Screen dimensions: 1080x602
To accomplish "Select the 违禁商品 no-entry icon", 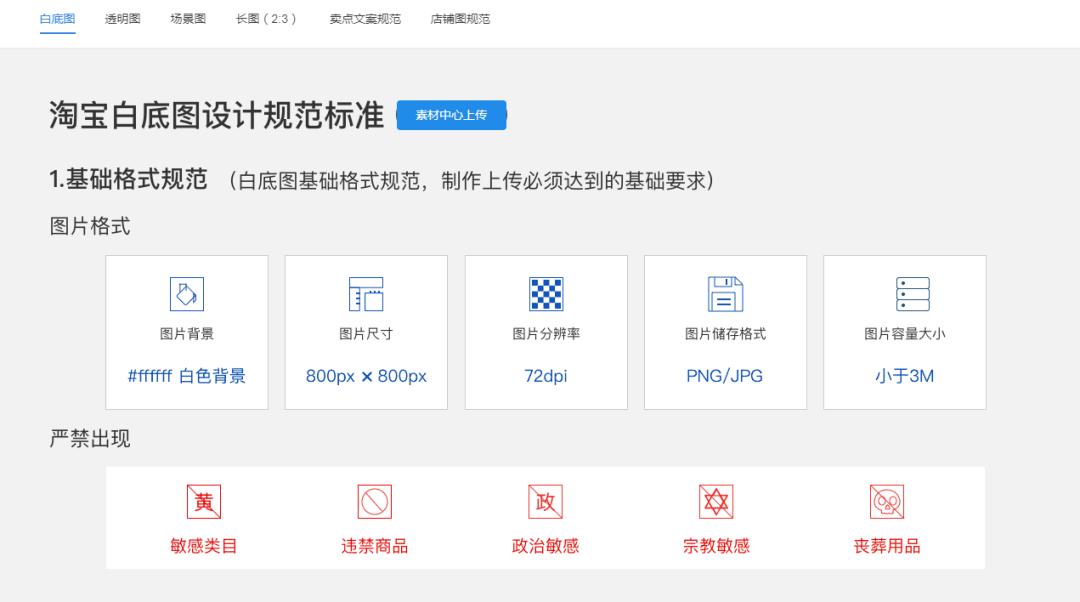I will point(375,500).
